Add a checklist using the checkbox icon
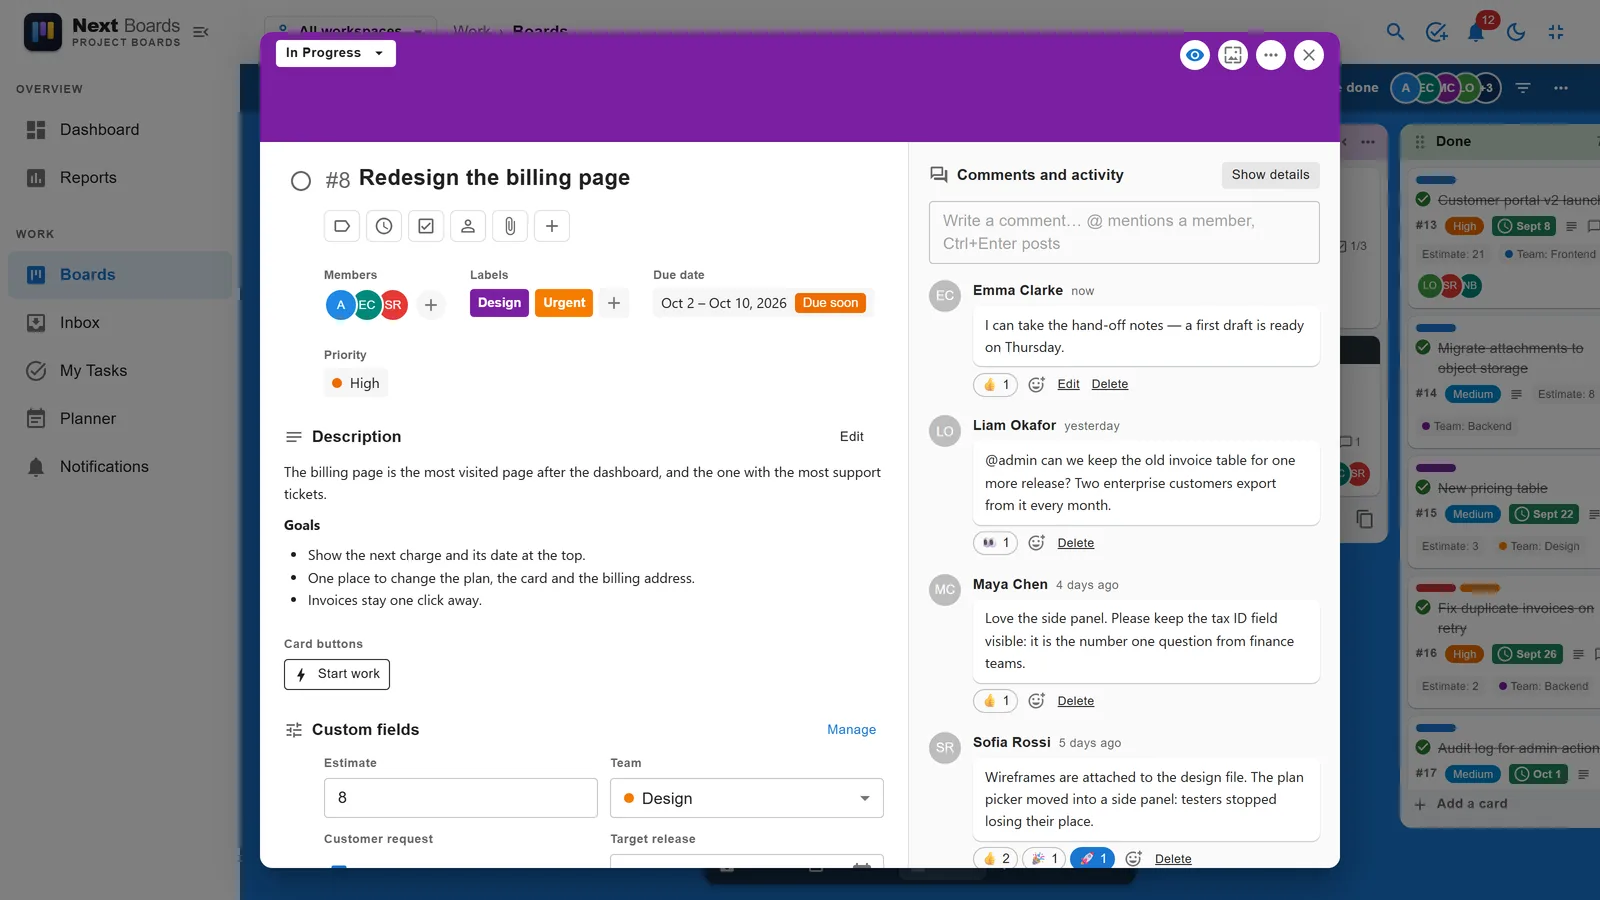This screenshot has height=900, width=1600. 426,226
